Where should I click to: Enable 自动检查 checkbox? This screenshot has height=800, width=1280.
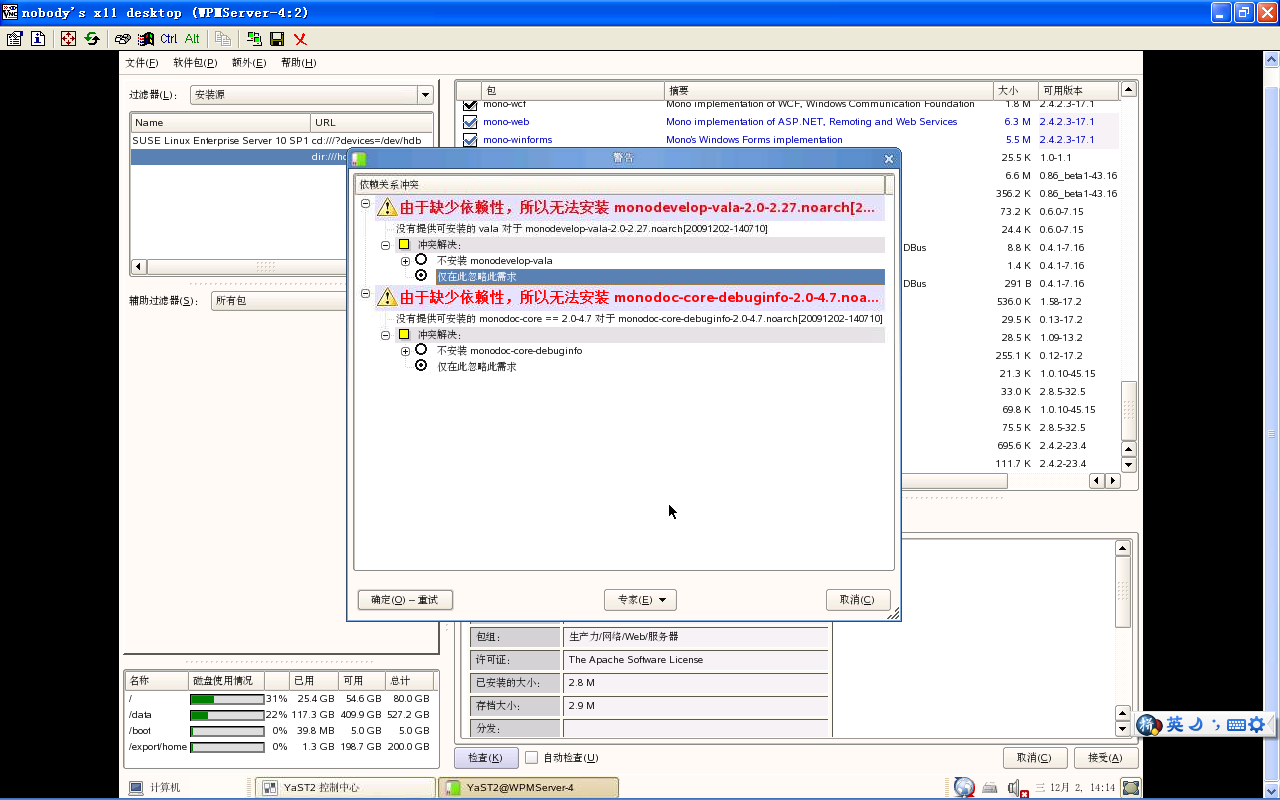(x=532, y=758)
